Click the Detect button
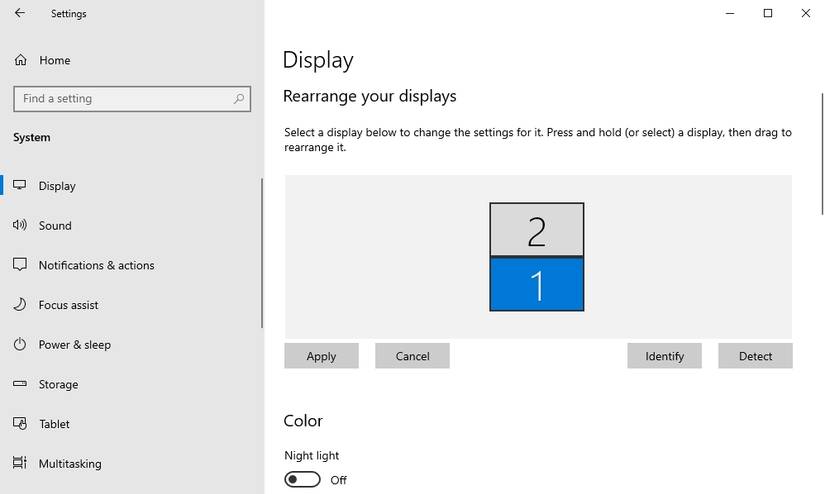825x494 pixels. pyautogui.click(x=755, y=356)
